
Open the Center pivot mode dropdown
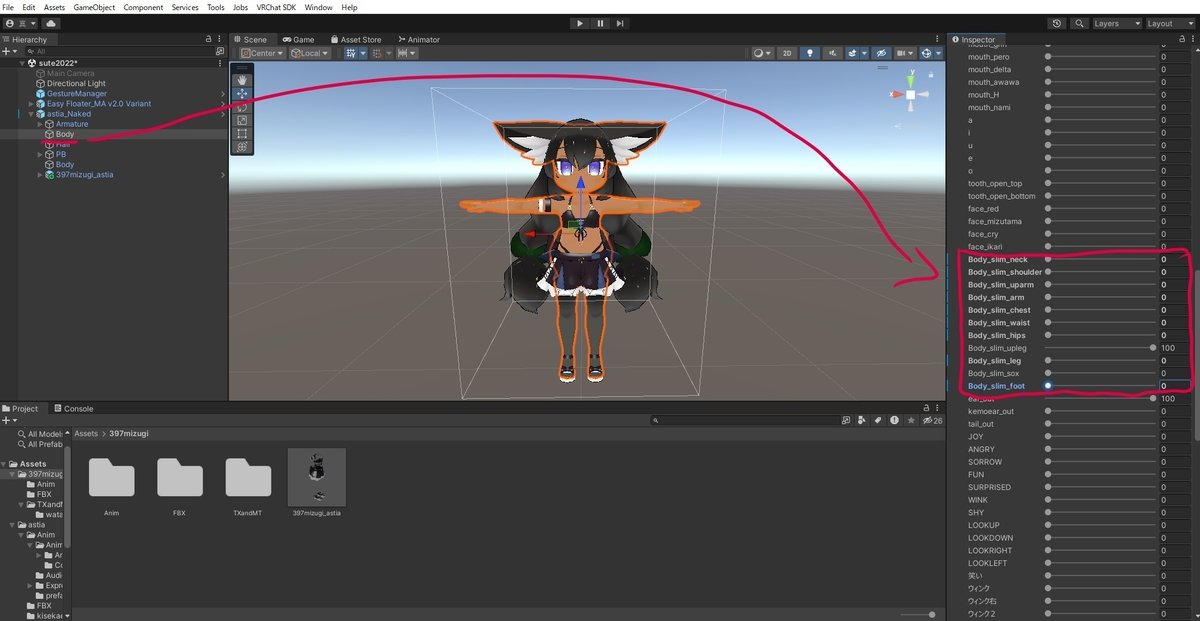pos(262,53)
